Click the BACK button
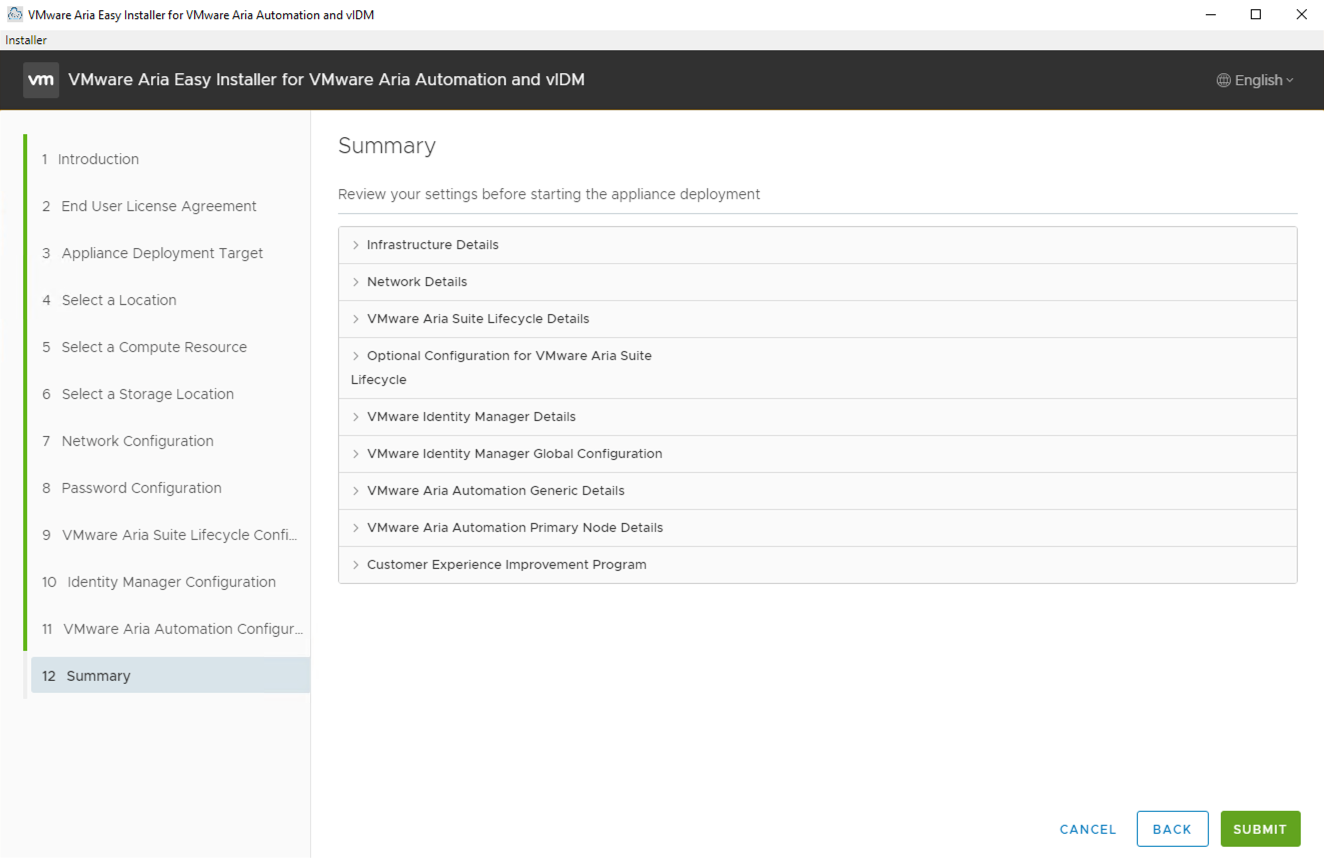 (x=1172, y=829)
